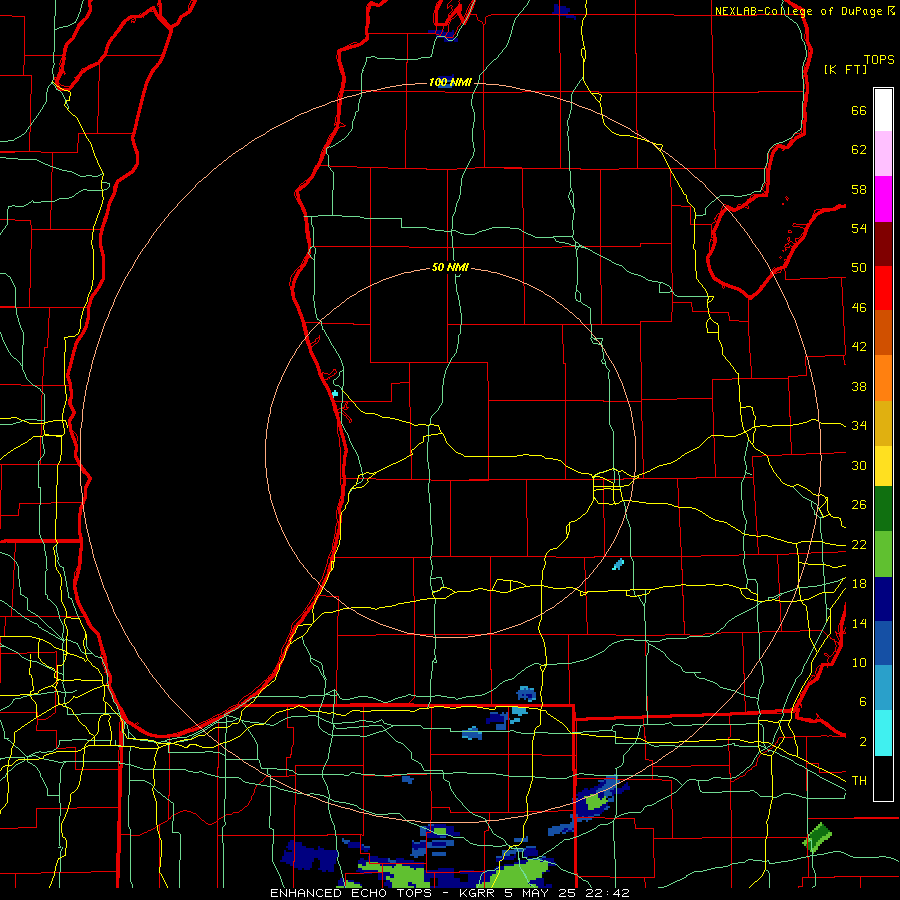Image resolution: width=900 pixels, height=900 pixels.
Task: Click legend value "18"
Action: point(859,584)
